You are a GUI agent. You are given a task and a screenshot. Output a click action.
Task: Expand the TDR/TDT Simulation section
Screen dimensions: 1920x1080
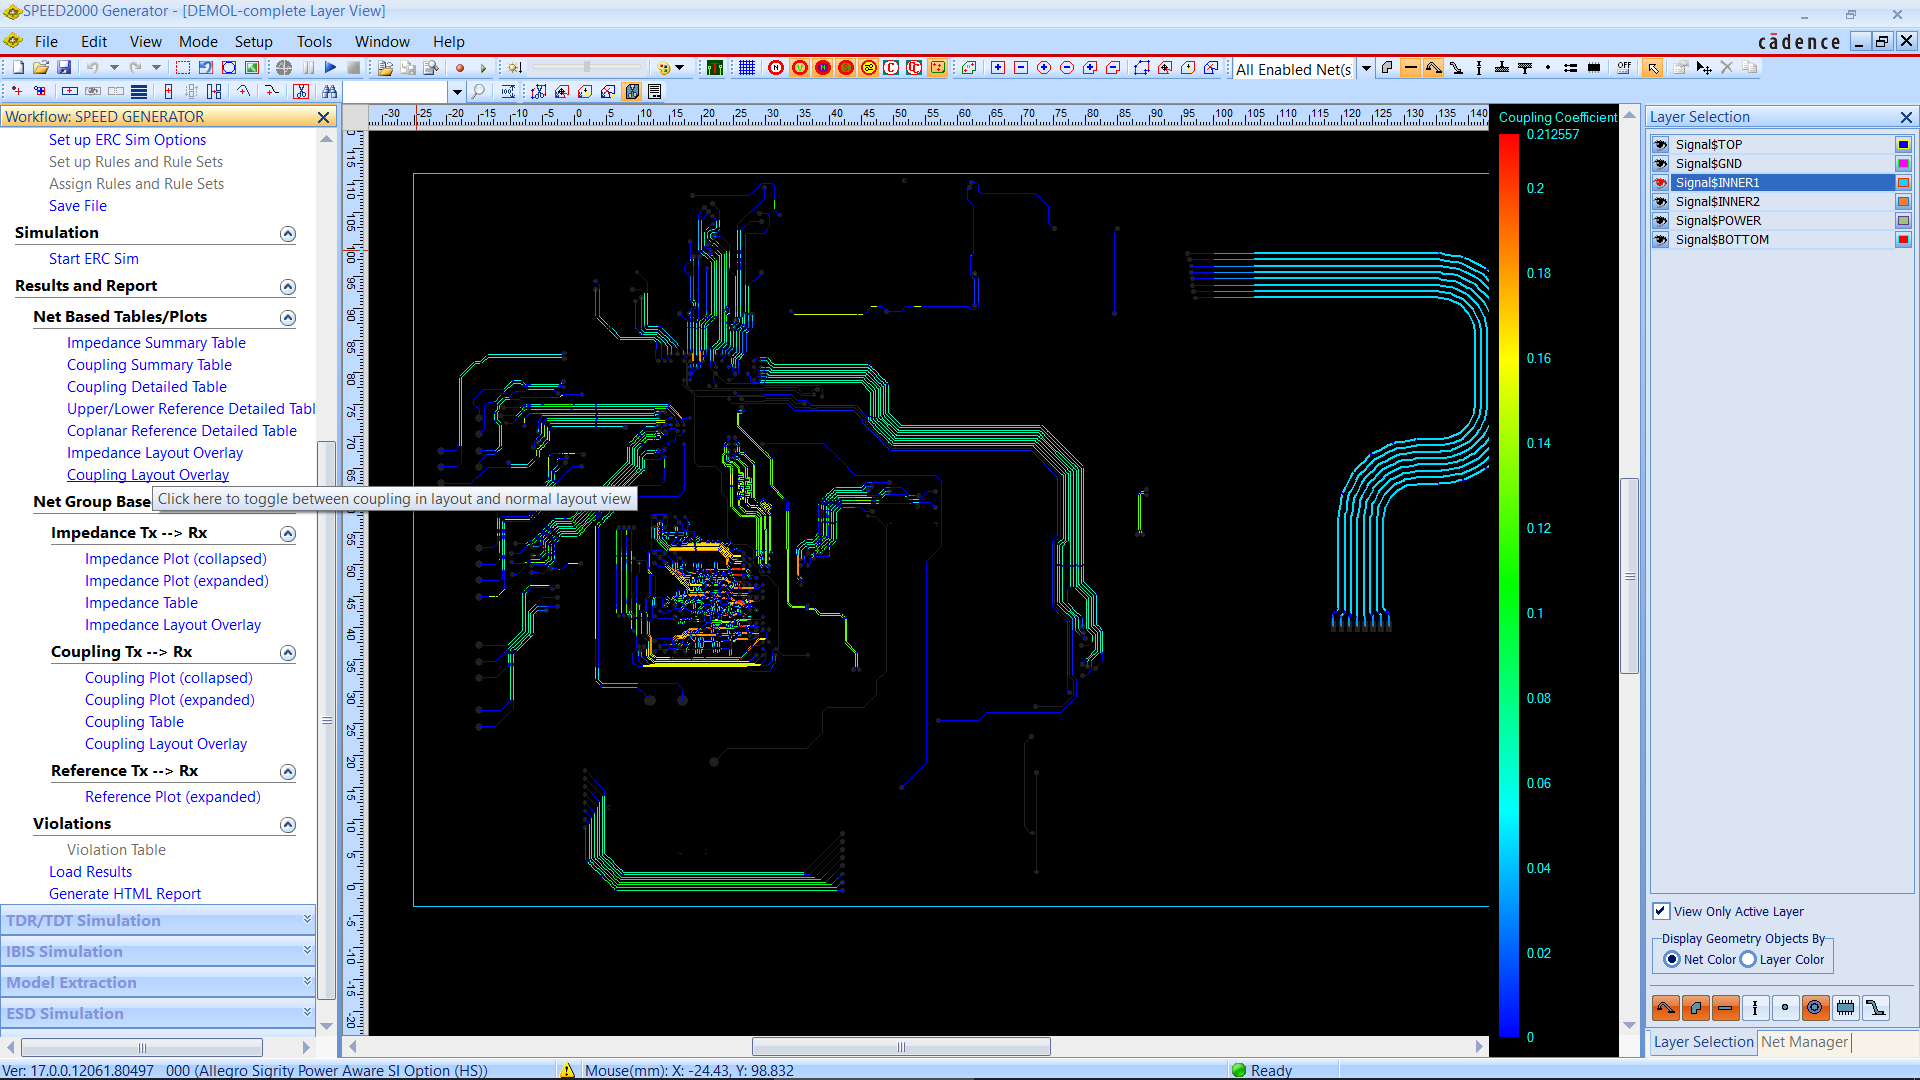click(307, 920)
